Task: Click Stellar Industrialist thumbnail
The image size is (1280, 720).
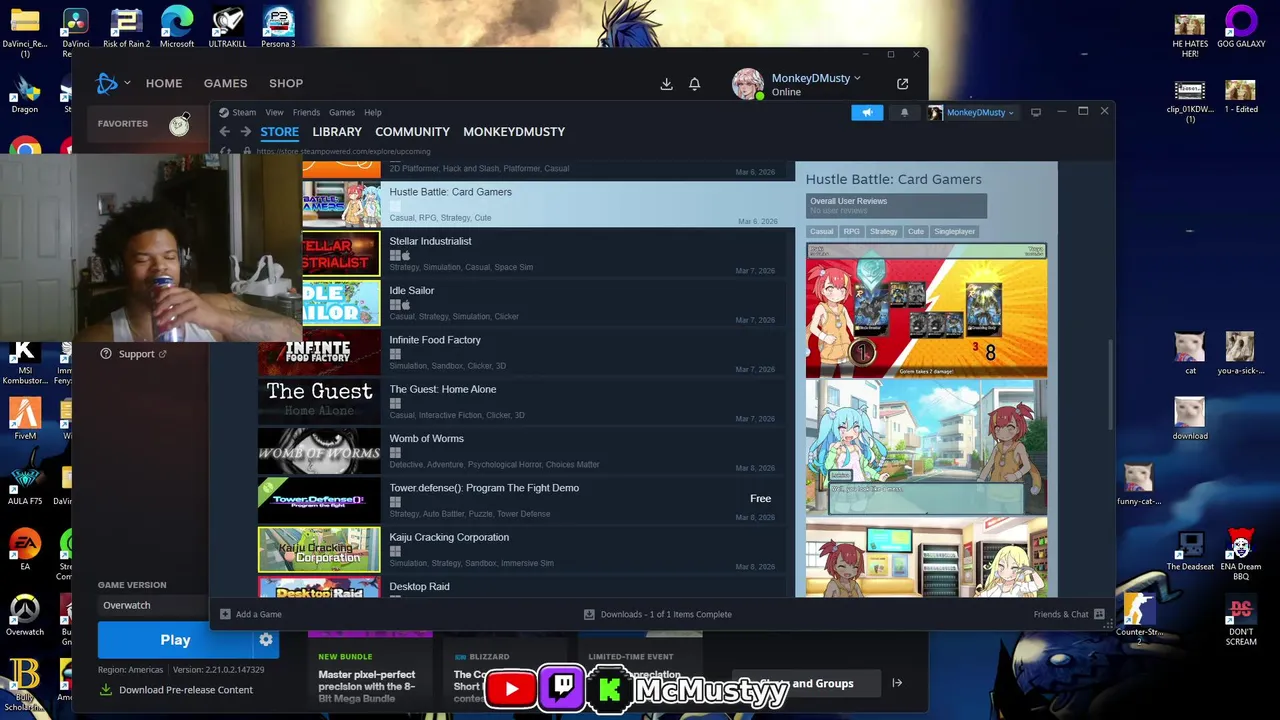Action: tap(341, 253)
